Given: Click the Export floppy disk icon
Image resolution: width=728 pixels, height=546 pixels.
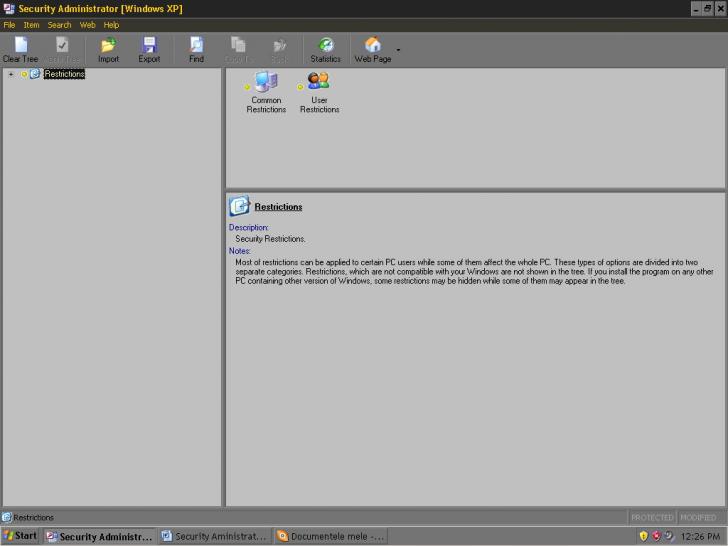Looking at the screenshot, I should coord(149,45).
